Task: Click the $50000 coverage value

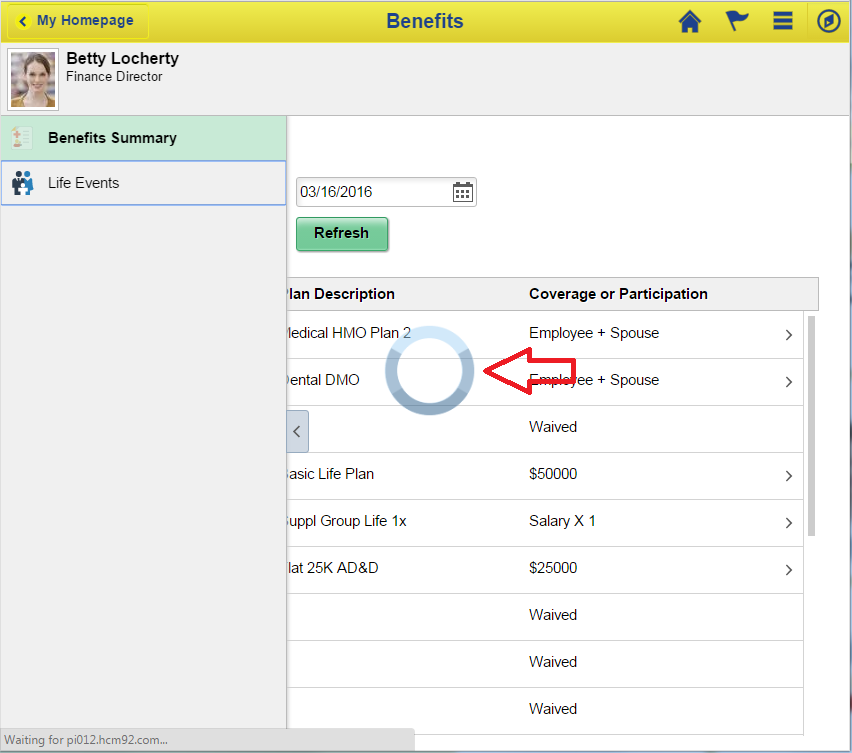Action: pos(553,474)
